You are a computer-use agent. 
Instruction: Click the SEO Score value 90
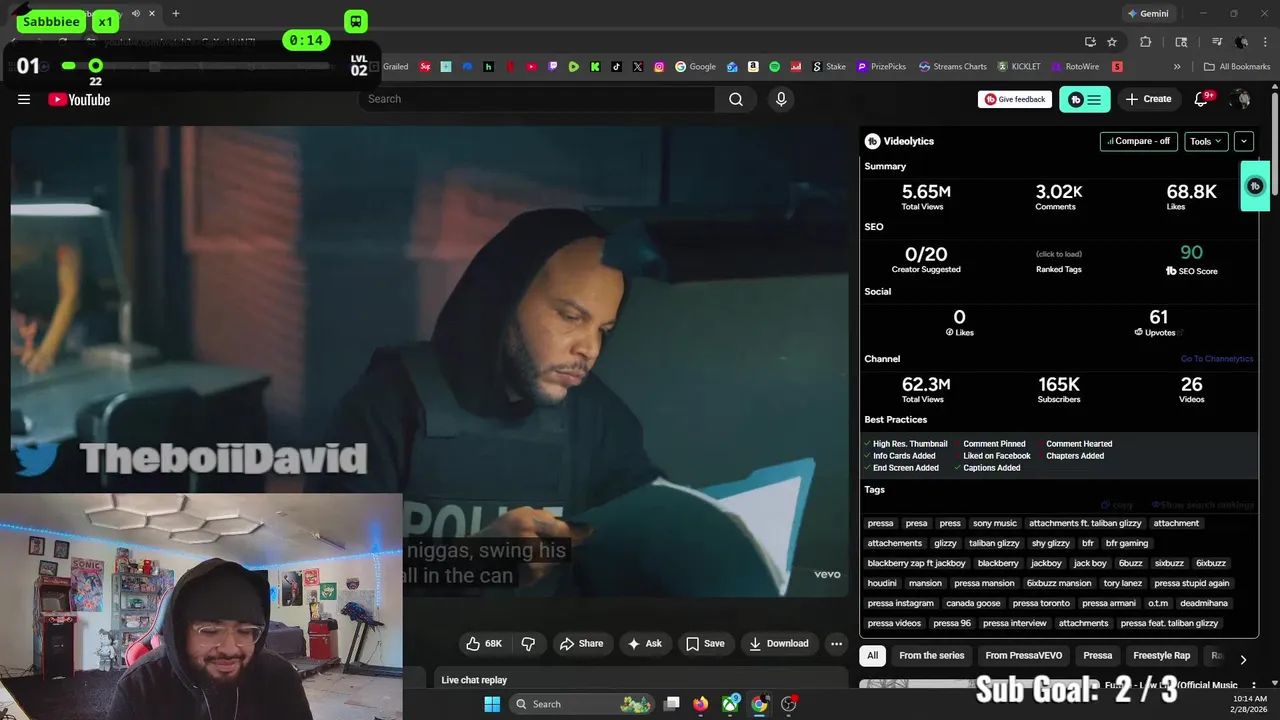point(1191,253)
